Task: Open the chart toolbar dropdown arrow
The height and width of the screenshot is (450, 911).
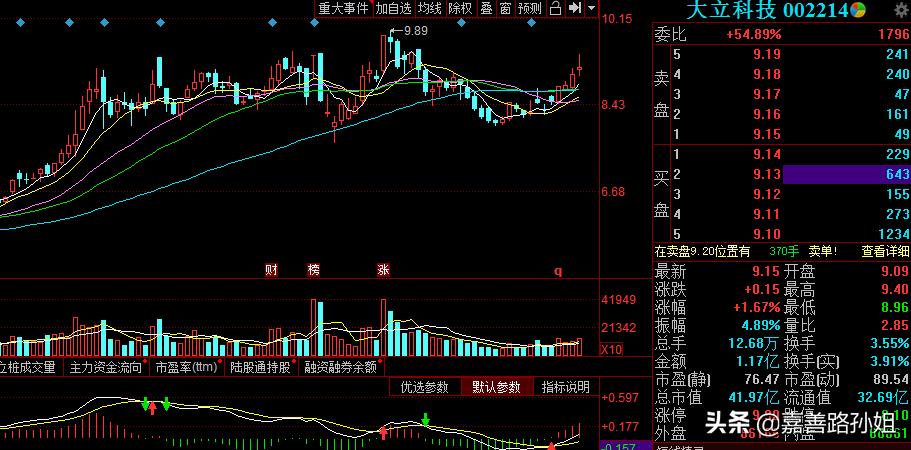Action: (x=591, y=8)
